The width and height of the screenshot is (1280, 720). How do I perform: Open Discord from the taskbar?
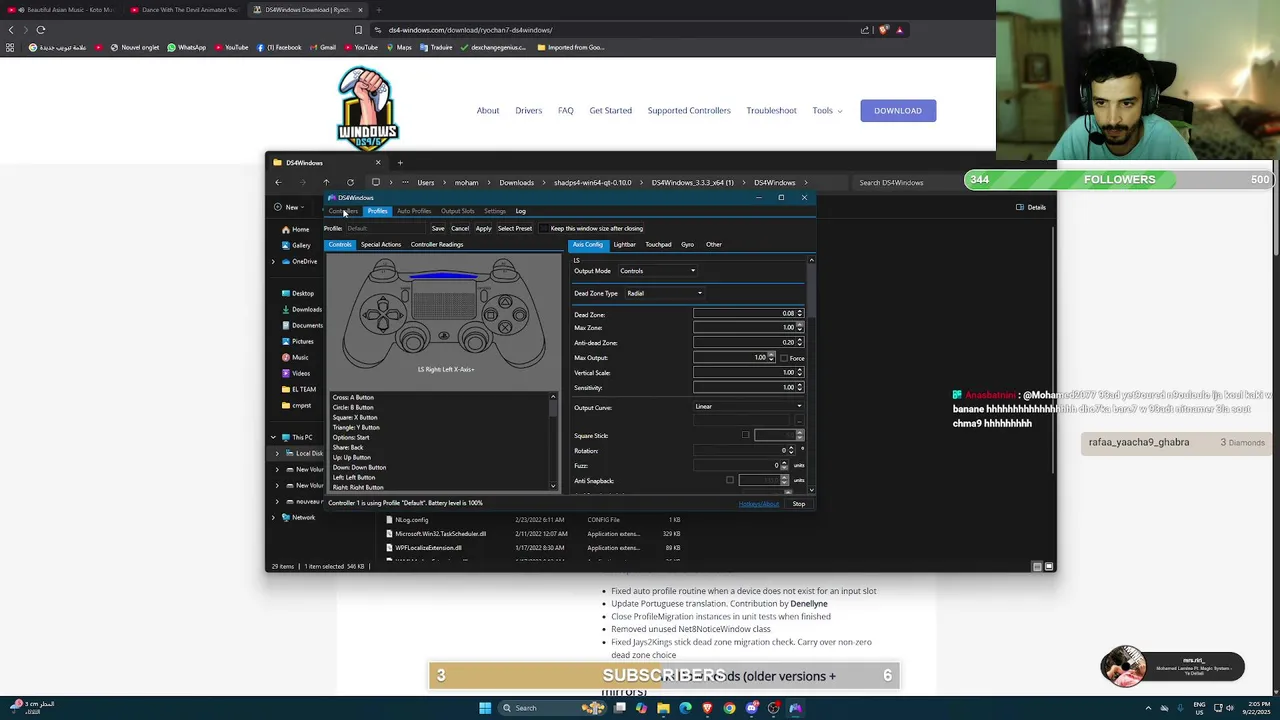[x=751, y=708]
